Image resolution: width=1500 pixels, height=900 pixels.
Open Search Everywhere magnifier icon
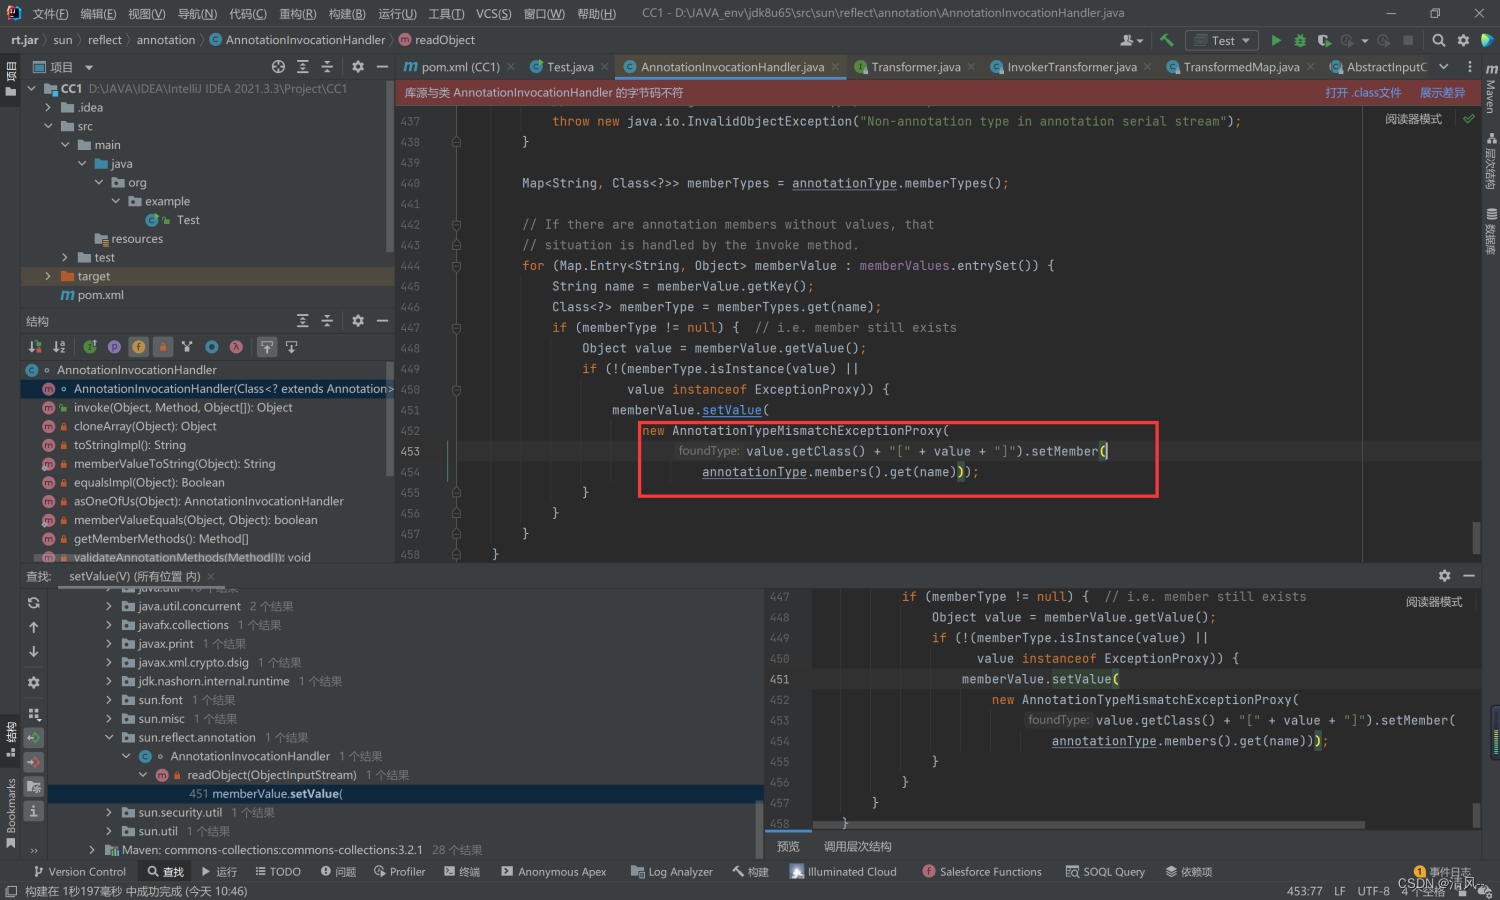pos(1439,41)
